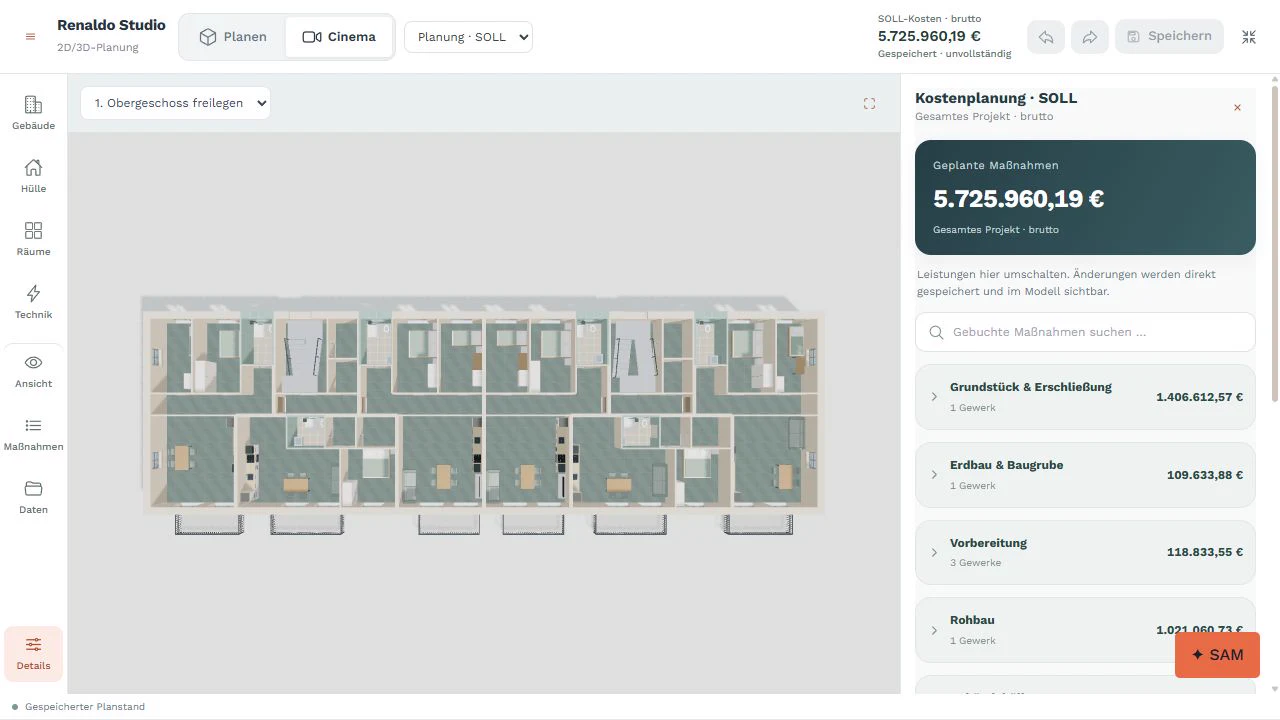Expand the Vorbereitung cost group
The height and width of the screenshot is (720, 1280).
(1085, 552)
